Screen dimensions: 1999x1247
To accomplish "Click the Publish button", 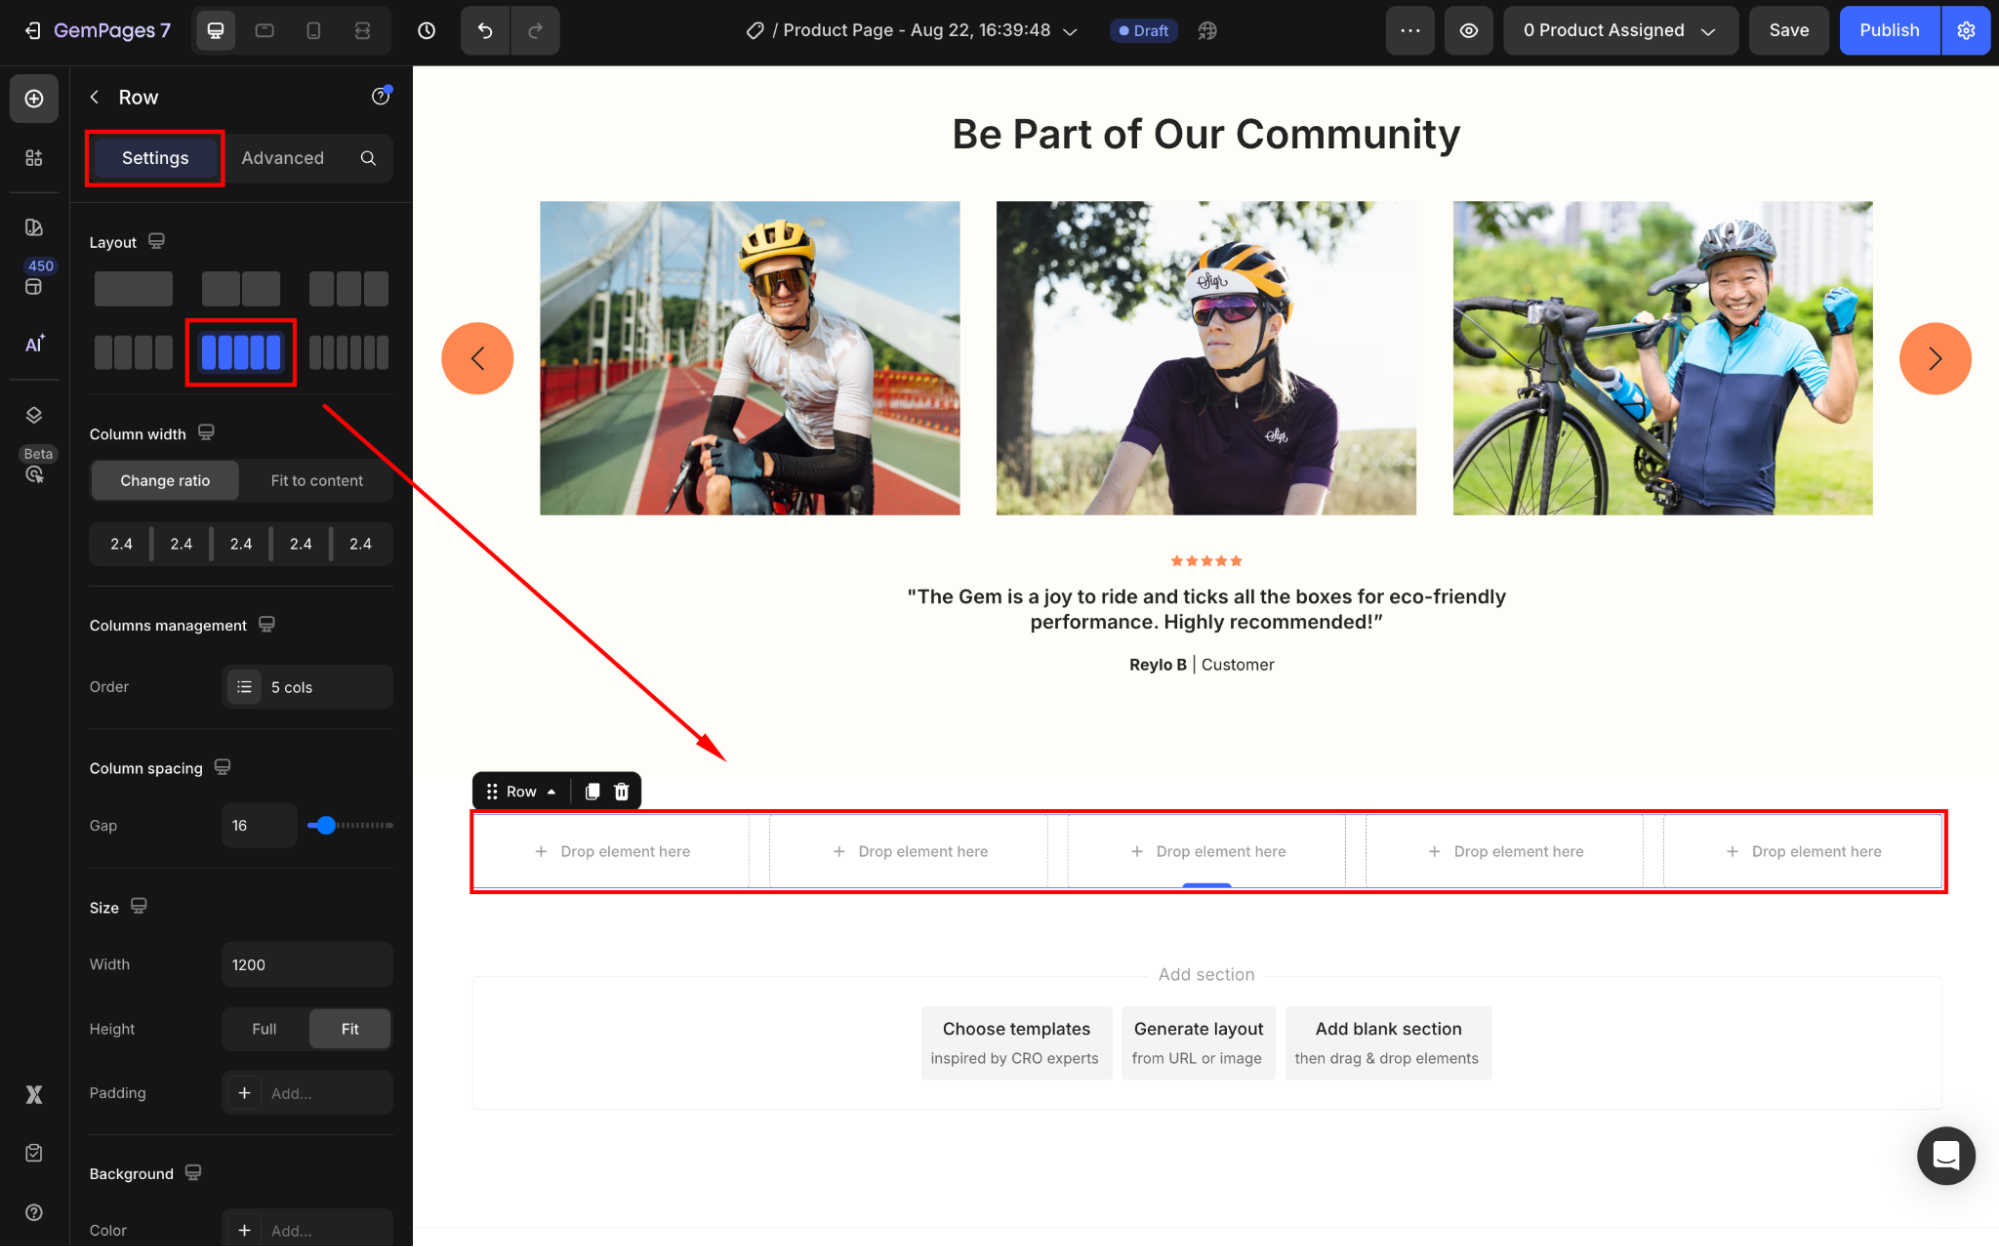I will tap(1888, 31).
